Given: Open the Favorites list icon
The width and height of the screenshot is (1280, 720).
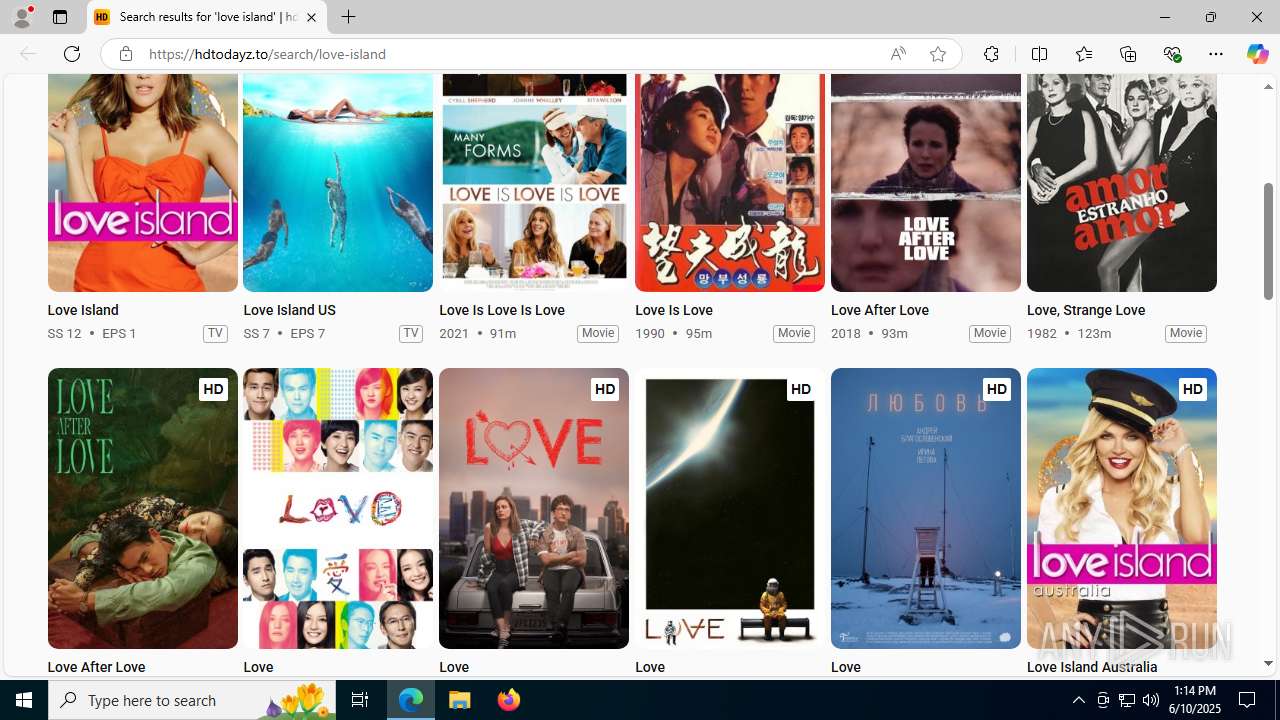Looking at the screenshot, I should click(x=1083, y=54).
